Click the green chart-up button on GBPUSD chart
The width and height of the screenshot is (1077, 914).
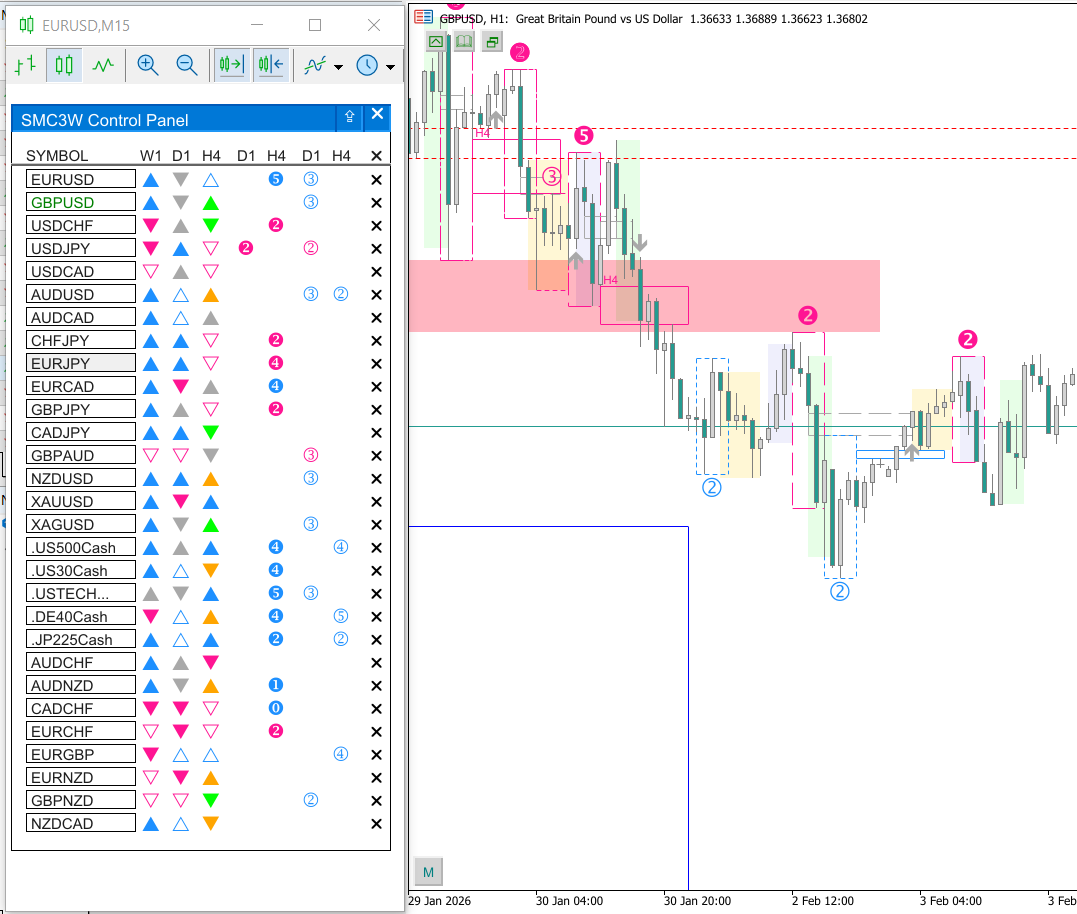pyautogui.click(x=436, y=41)
